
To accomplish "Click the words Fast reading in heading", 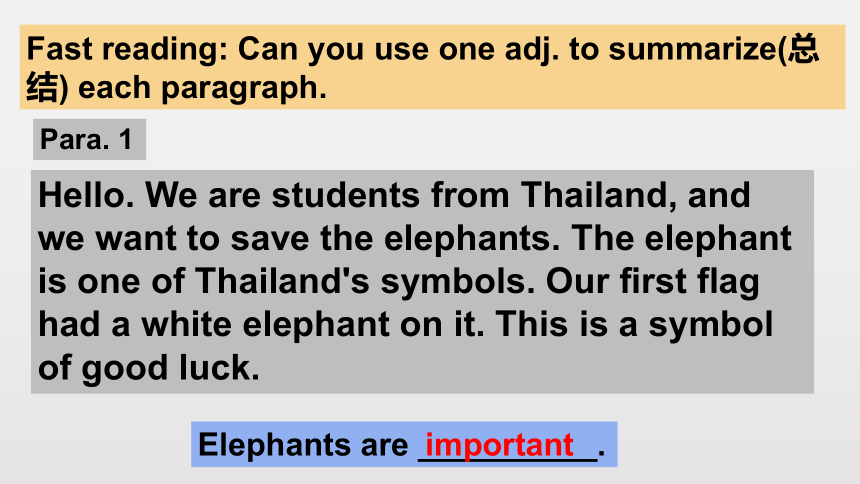I will pyautogui.click(x=127, y=49).
